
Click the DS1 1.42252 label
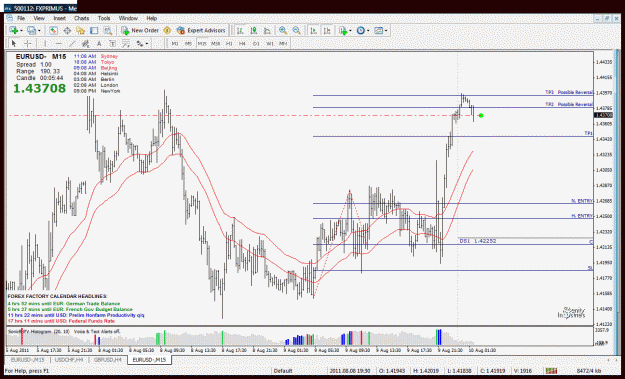point(478,241)
